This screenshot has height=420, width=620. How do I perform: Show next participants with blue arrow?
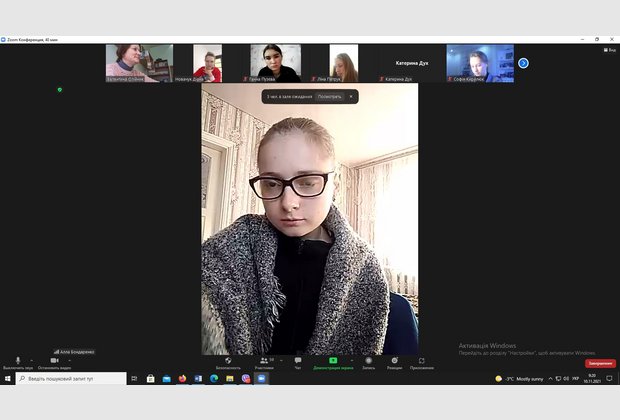(523, 63)
